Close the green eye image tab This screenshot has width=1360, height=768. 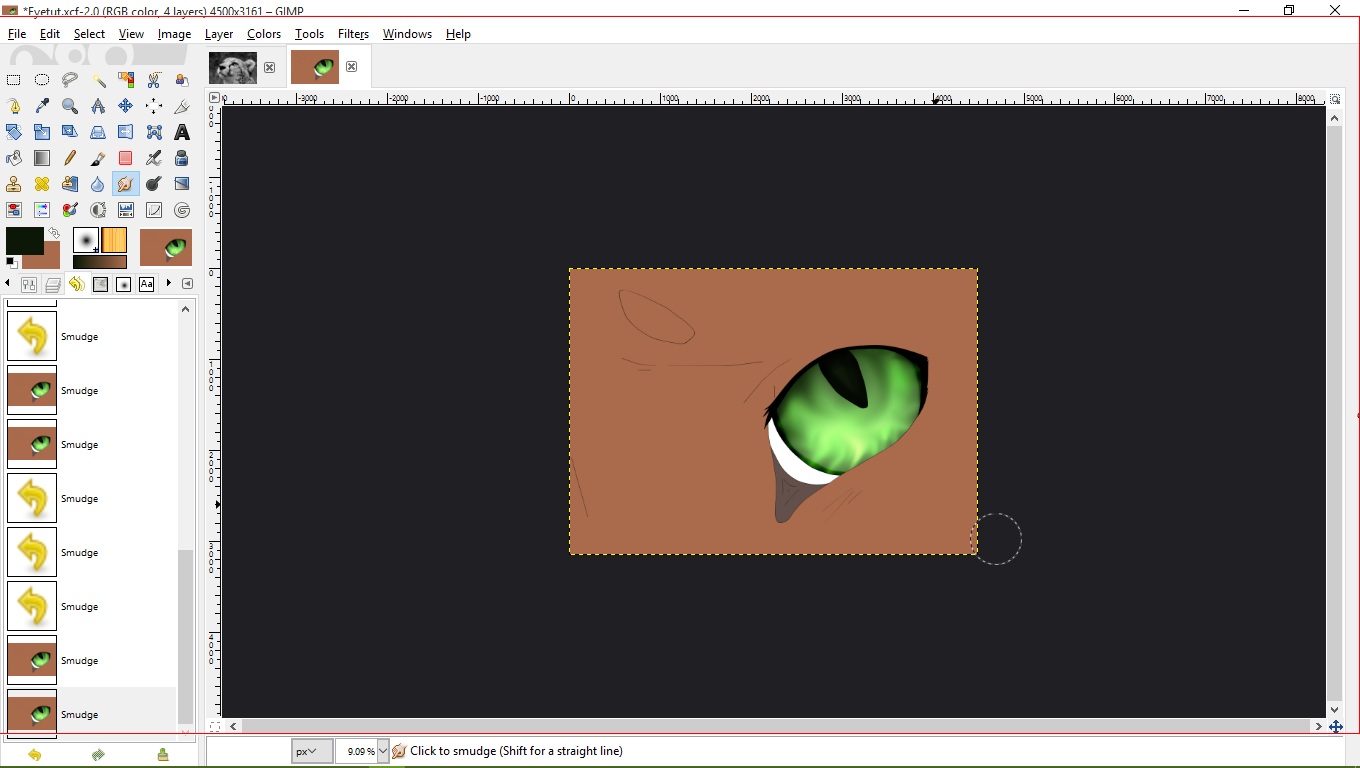(351, 67)
